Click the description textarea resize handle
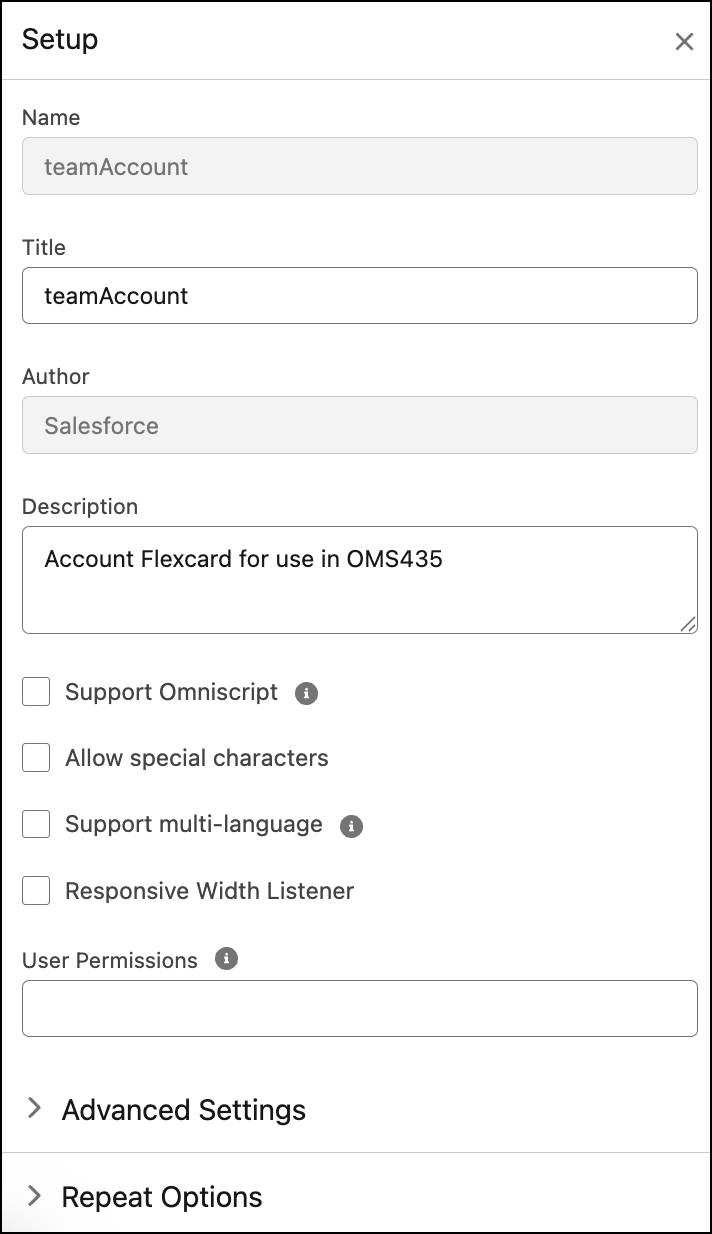This screenshot has width=712, height=1234. point(689,625)
